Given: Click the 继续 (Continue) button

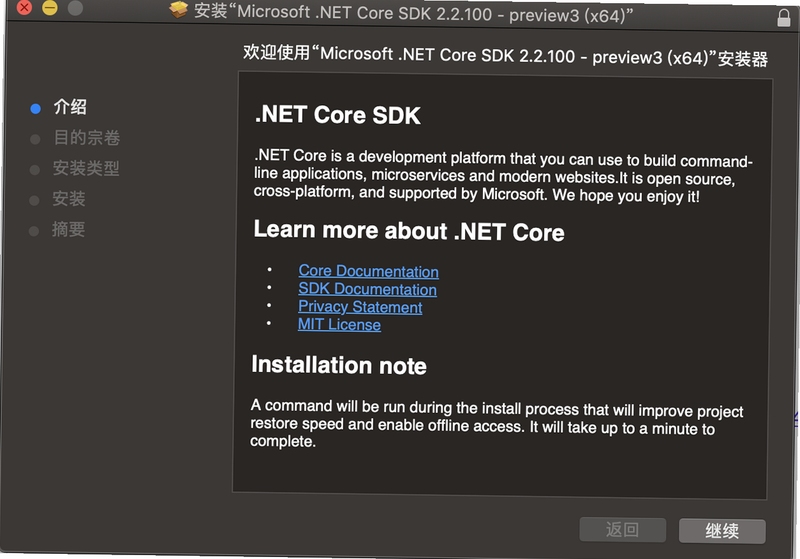Looking at the screenshot, I should click(x=722, y=531).
